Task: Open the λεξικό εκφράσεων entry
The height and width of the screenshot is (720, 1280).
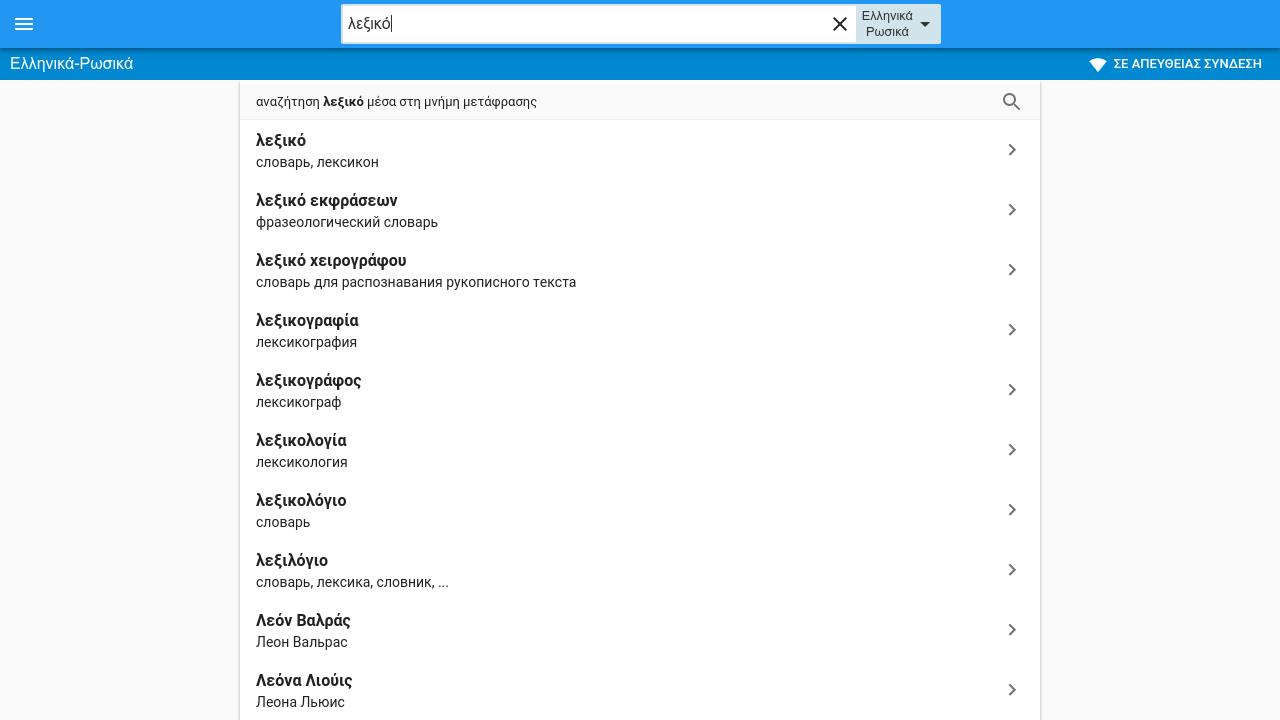Action: pos(640,210)
